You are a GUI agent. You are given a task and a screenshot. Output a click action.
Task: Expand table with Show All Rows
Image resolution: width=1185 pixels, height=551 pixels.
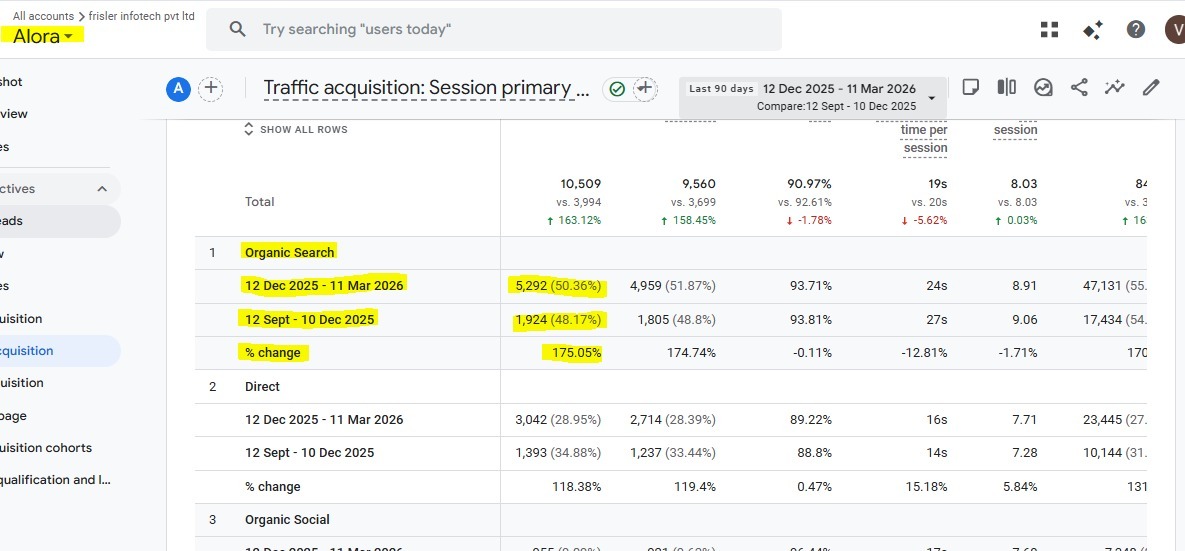(x=295, y=130)
